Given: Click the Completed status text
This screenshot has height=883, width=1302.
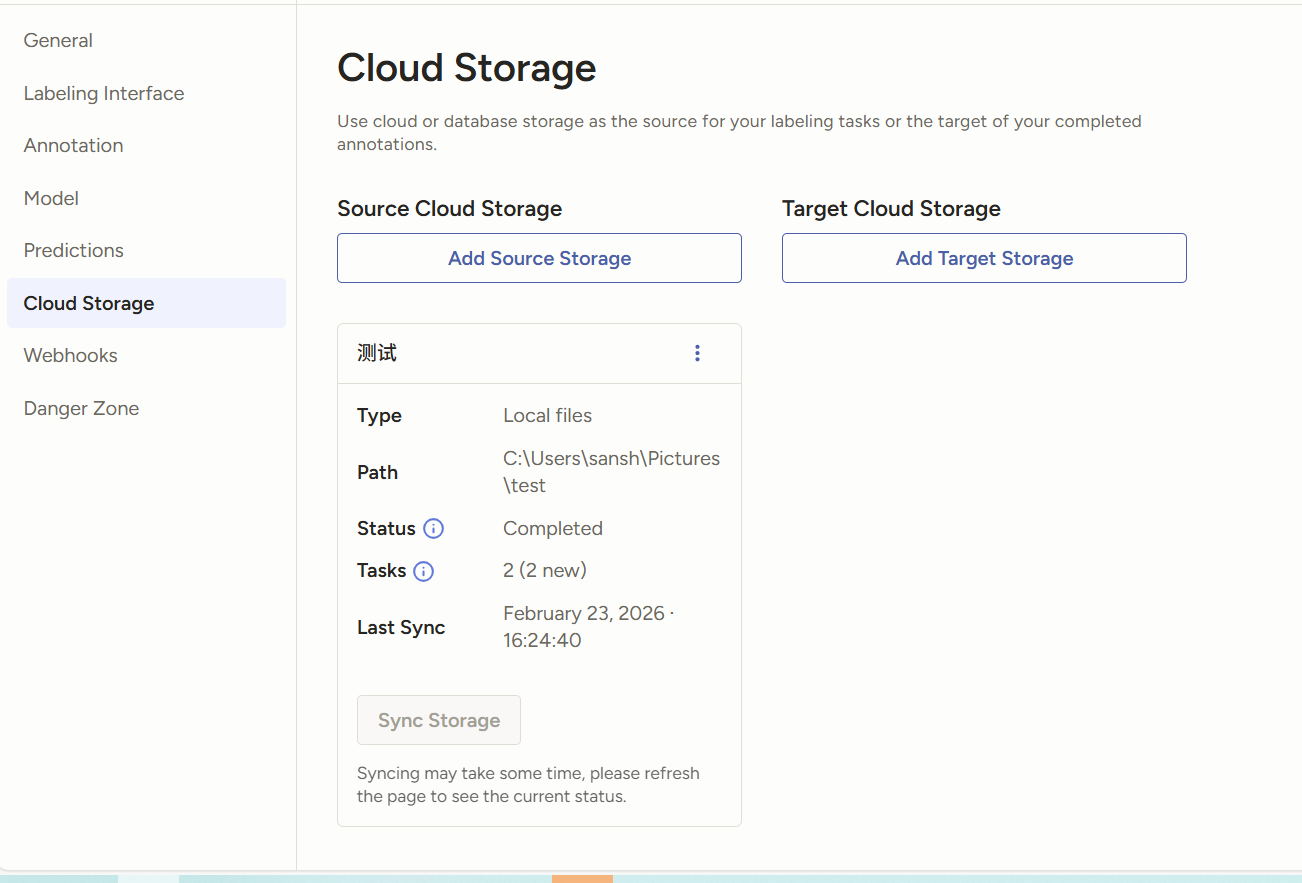Looking at the screenshot, I should pyautogui.click(x=553, y=528).
